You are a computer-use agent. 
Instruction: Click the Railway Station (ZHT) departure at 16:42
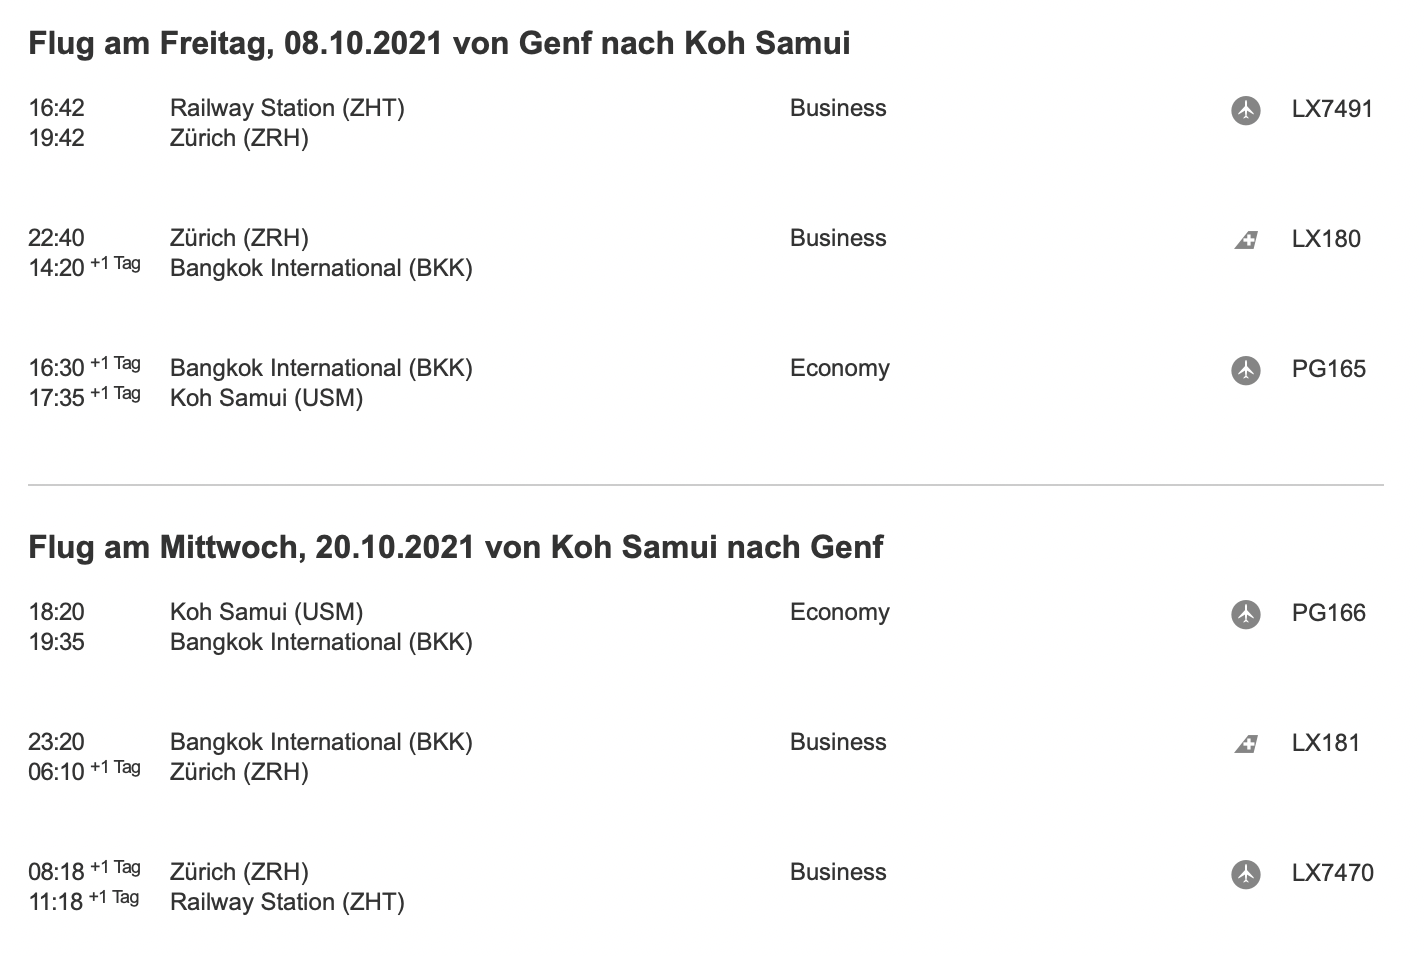[287, 108]
